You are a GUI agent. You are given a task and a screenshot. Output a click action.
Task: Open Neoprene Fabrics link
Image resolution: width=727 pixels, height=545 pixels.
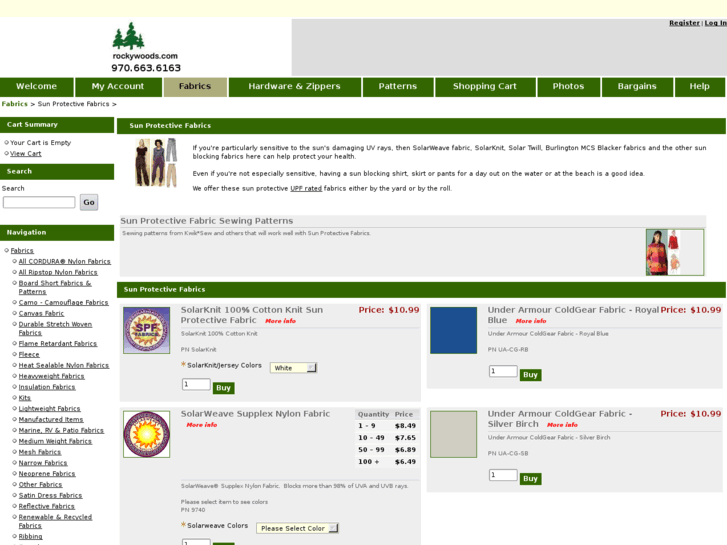(x=47, y=474)
